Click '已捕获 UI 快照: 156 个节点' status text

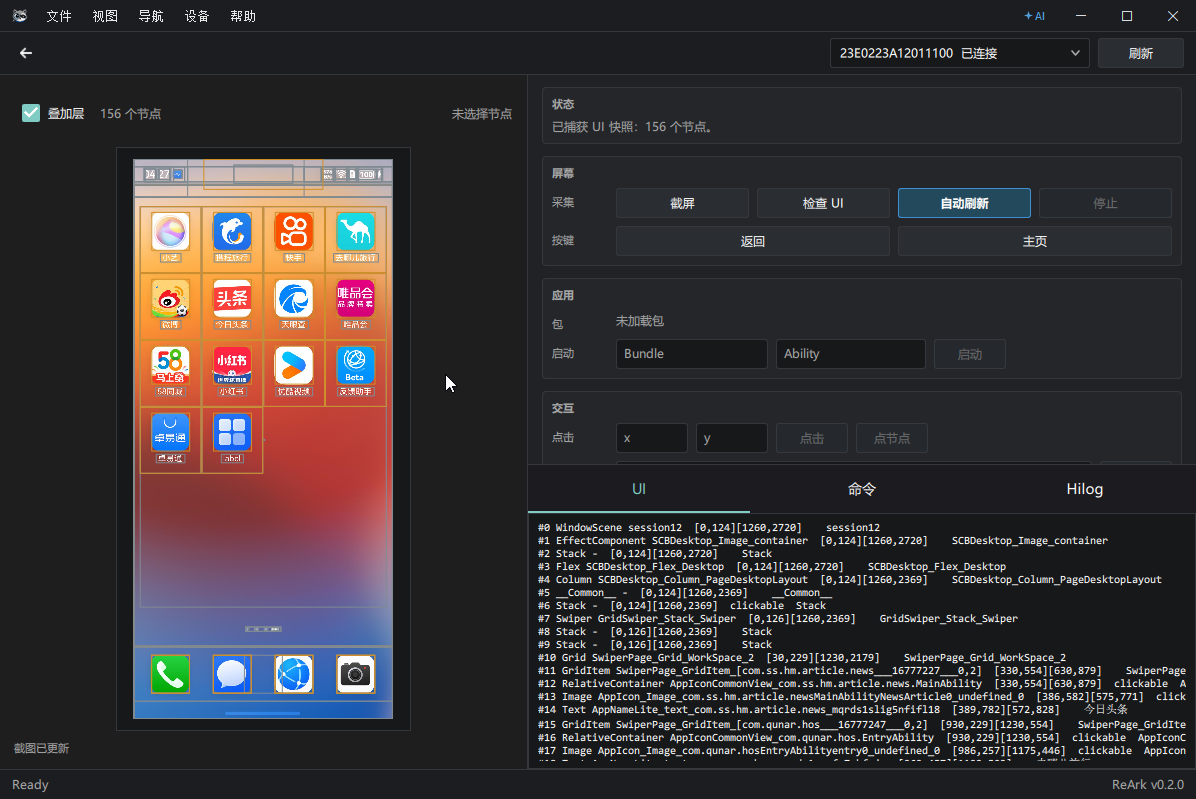[632, 127]
